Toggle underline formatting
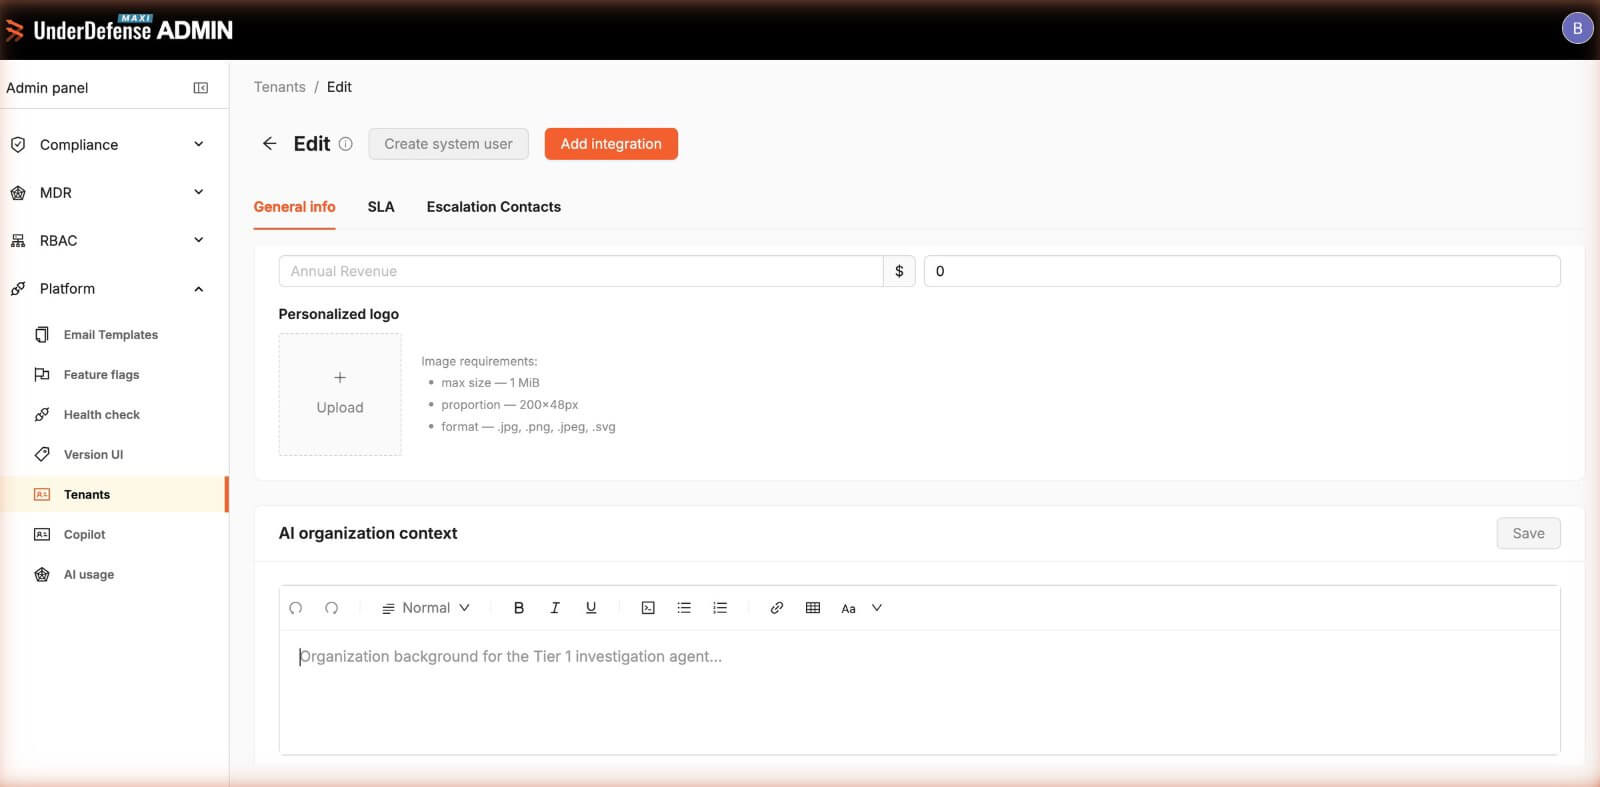Viewport: 1600px width, 787px height. coord(591,608)
